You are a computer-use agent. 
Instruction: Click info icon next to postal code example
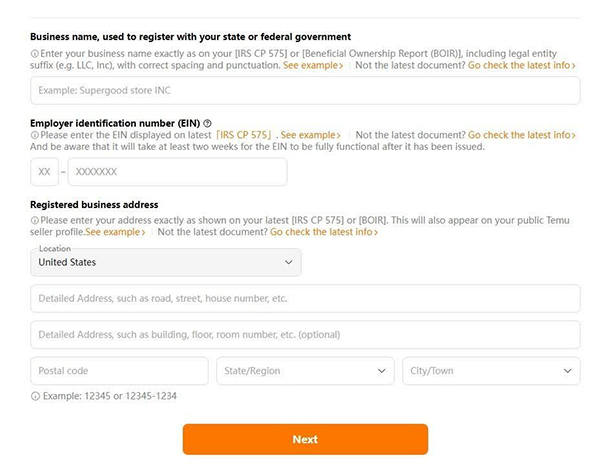(x=35, y=396)
